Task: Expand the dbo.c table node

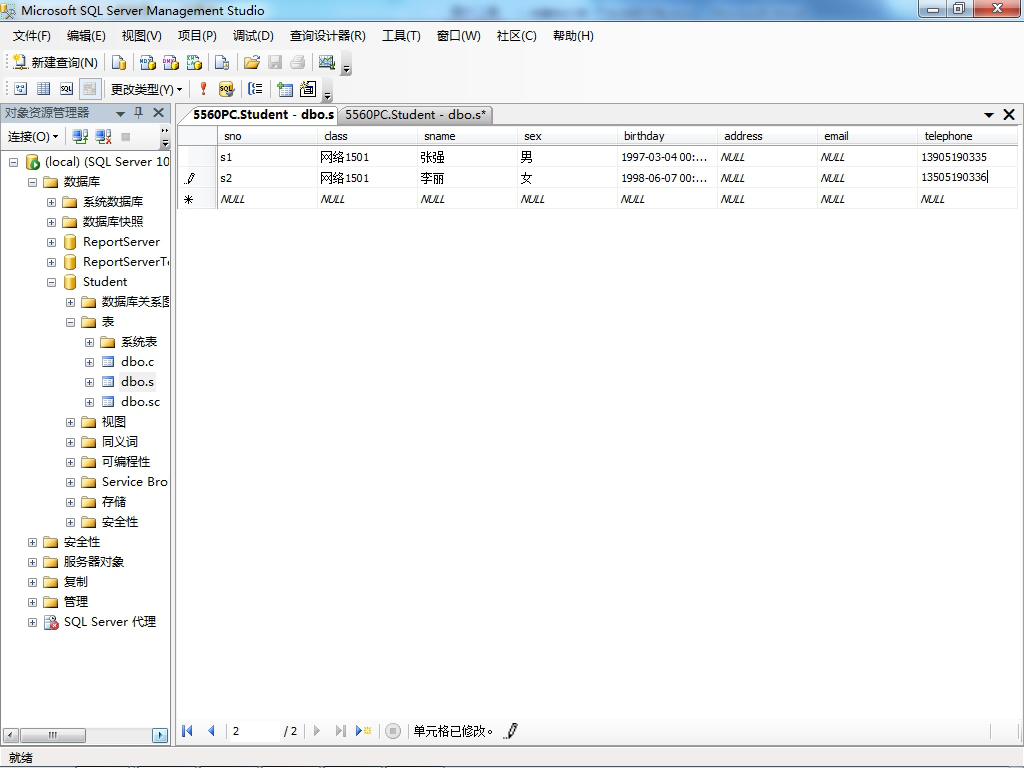Action: coord(89,362)
